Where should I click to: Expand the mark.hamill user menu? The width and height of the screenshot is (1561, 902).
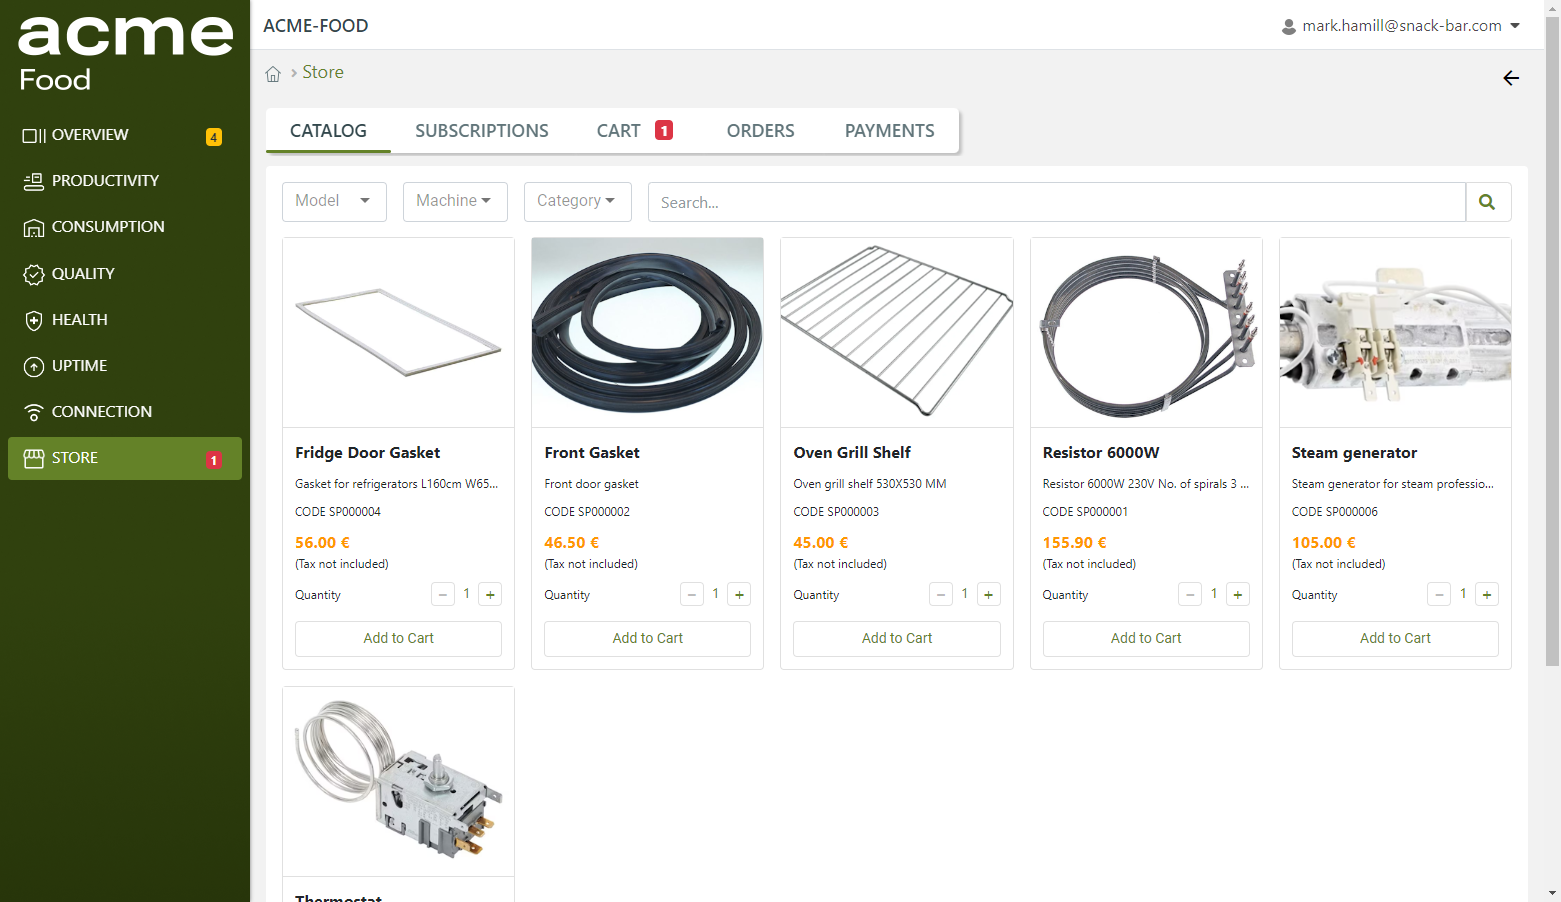tap(1402, 26)
